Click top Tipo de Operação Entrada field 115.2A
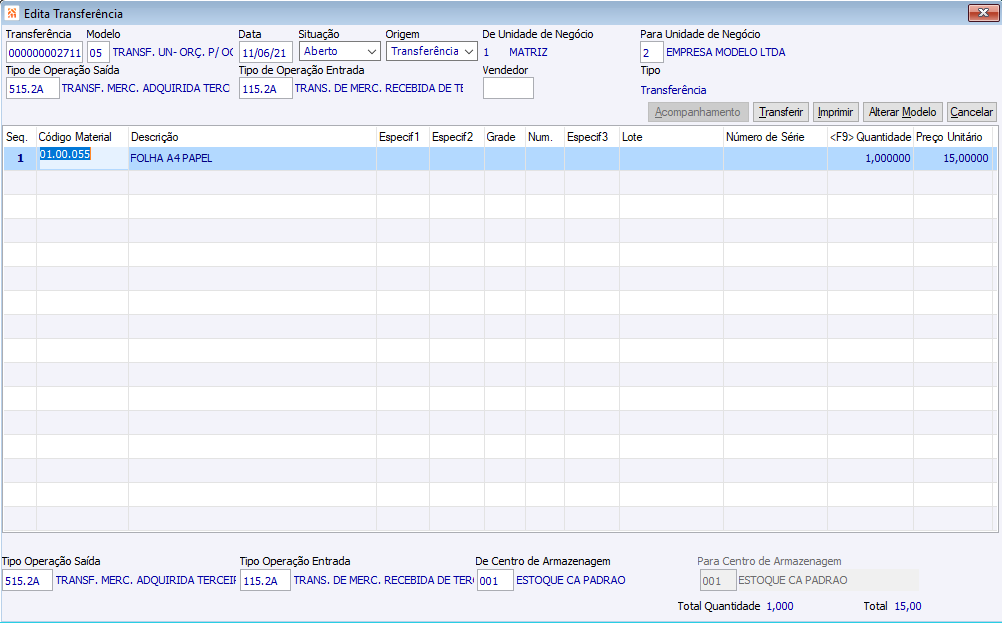 pos(266,88)
